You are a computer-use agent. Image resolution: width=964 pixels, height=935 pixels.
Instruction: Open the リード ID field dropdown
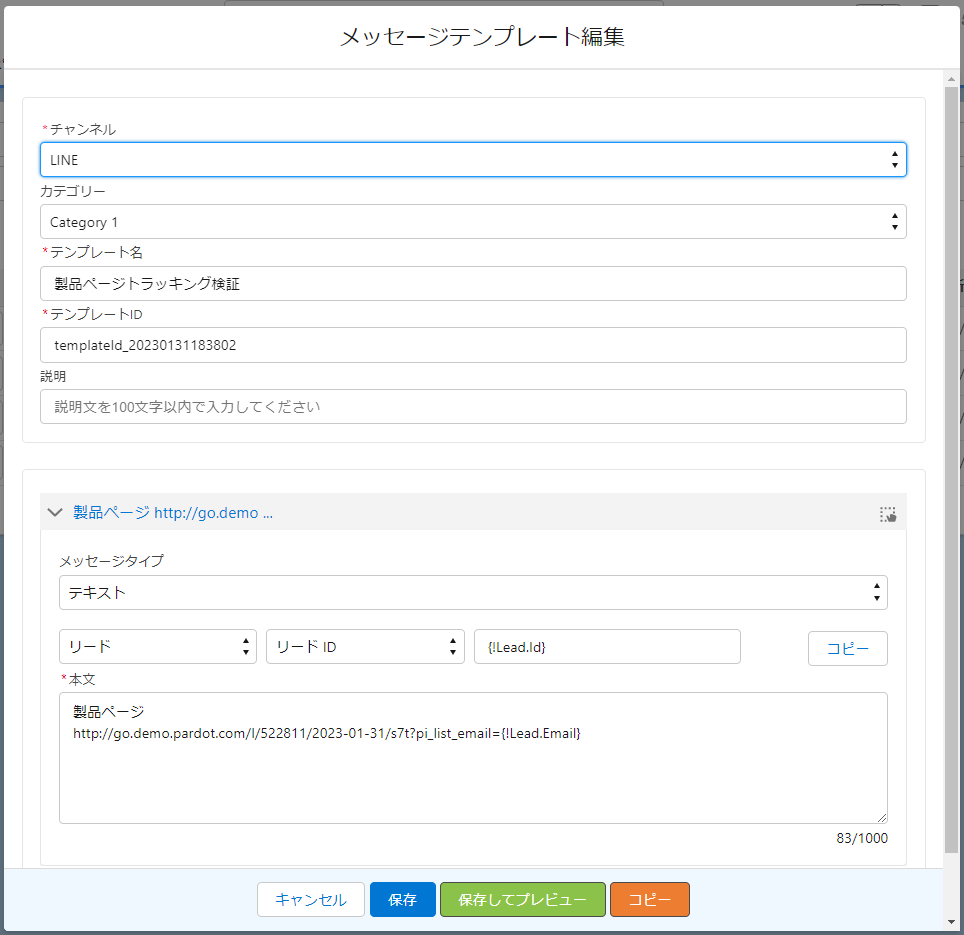[365, 647]
